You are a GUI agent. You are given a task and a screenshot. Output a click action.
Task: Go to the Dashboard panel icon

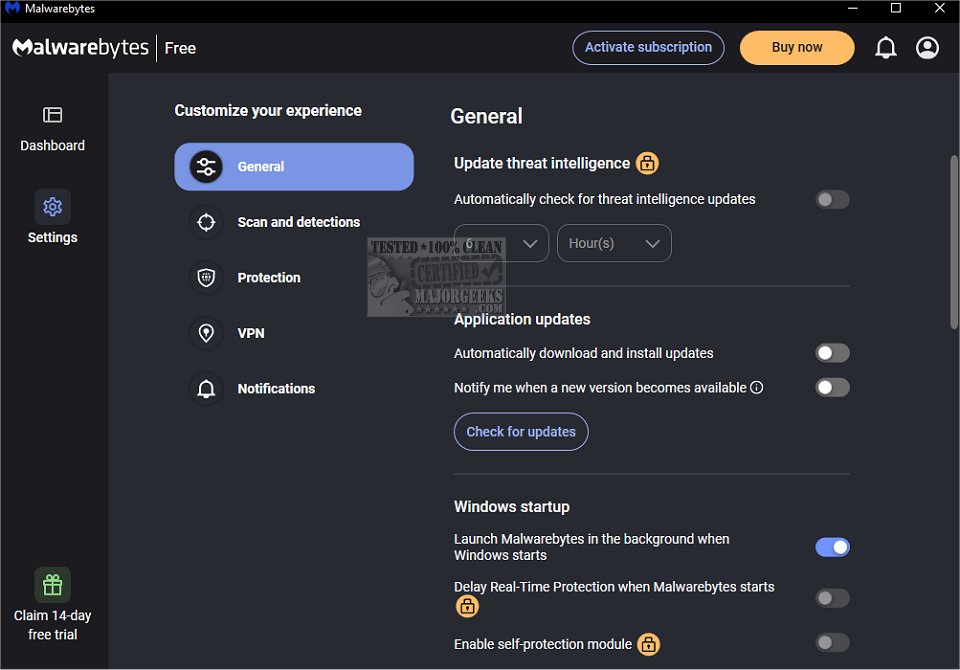[53, 116]
